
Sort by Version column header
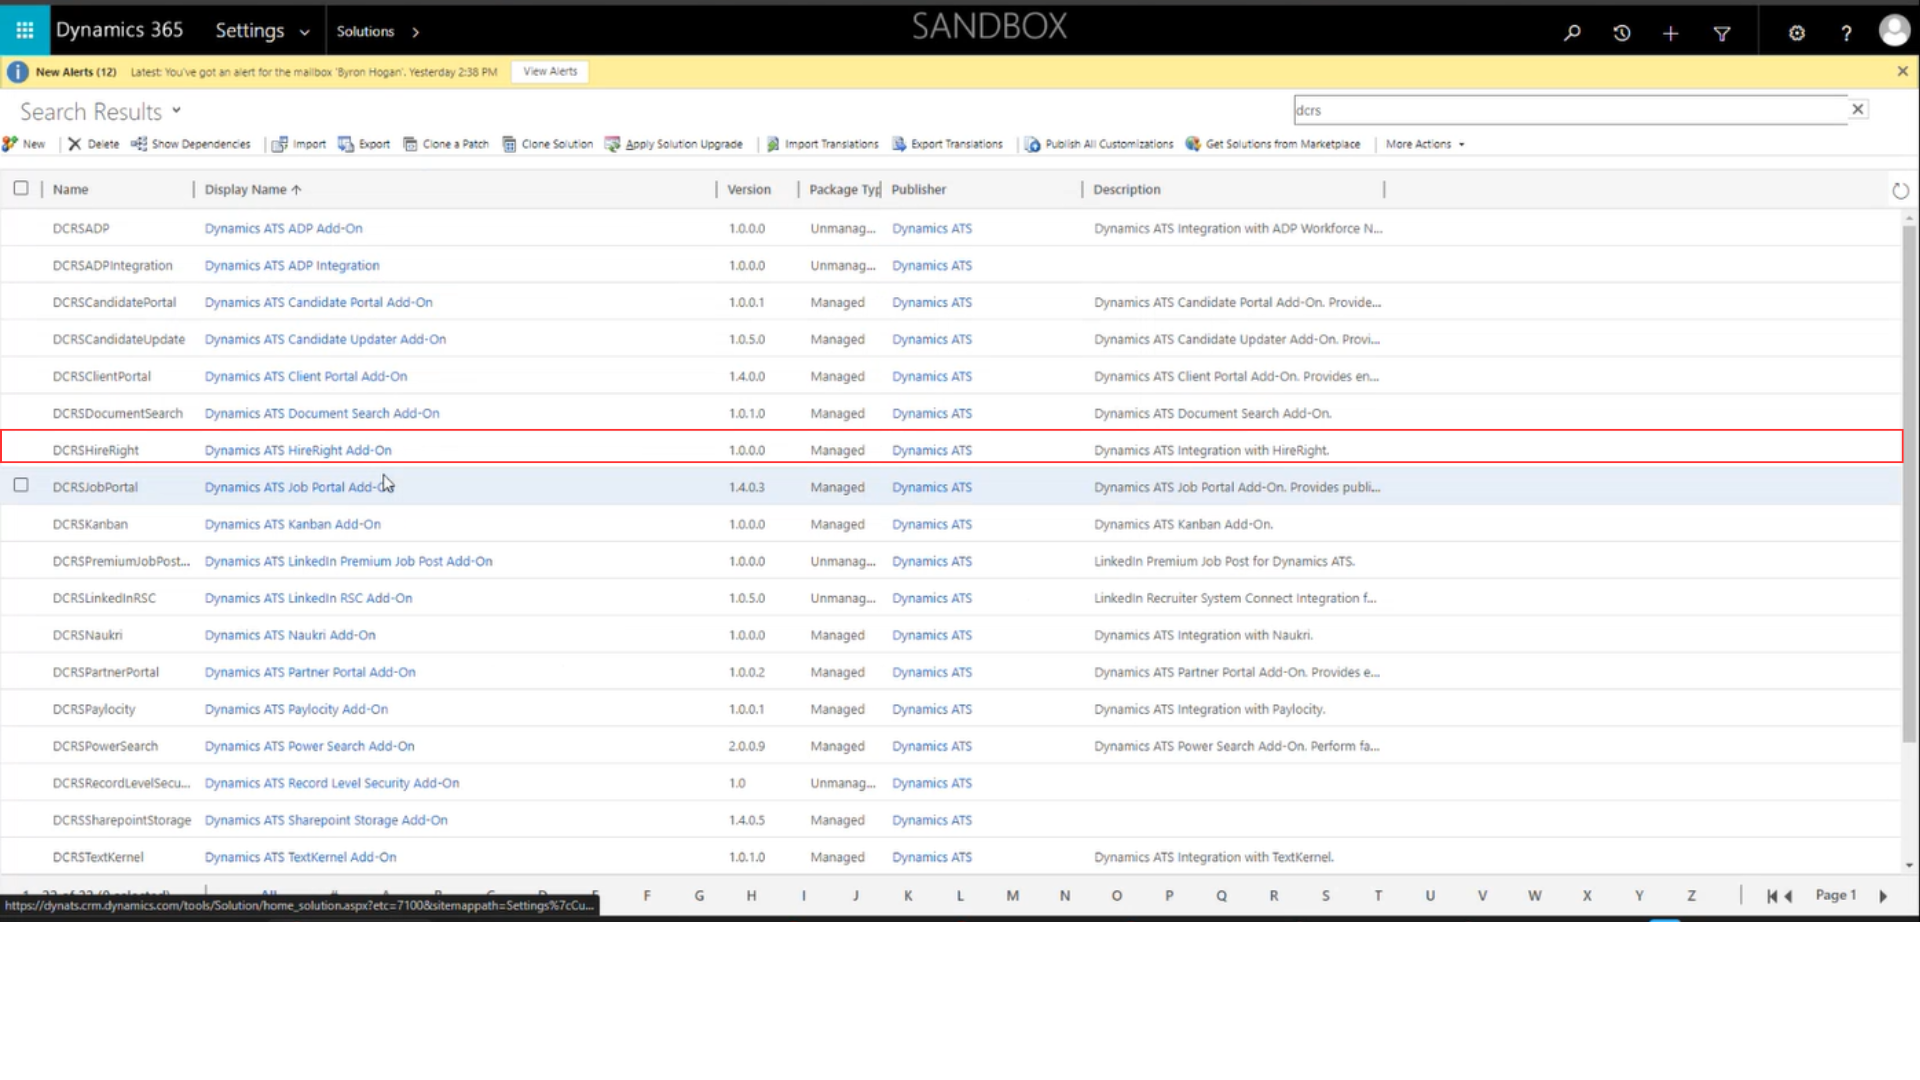click(x=749, y=189)
